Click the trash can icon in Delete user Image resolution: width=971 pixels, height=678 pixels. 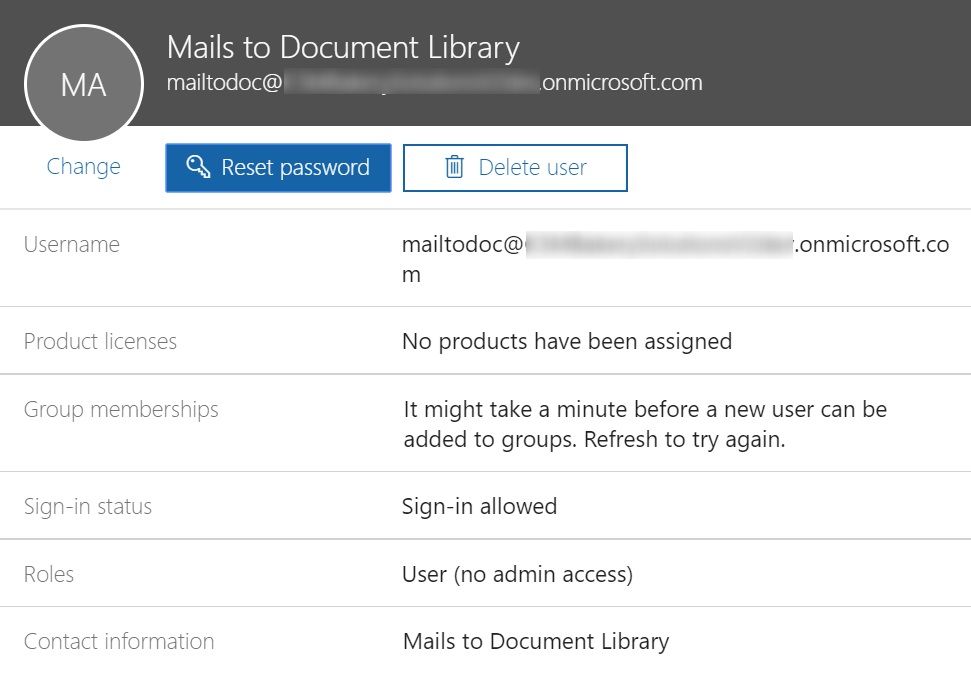point(454,167)
